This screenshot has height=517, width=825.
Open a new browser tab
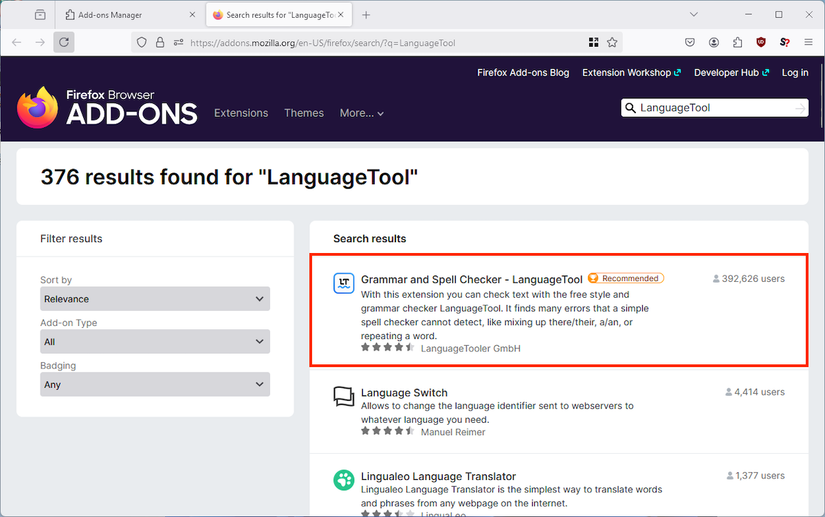pos(366,15)
